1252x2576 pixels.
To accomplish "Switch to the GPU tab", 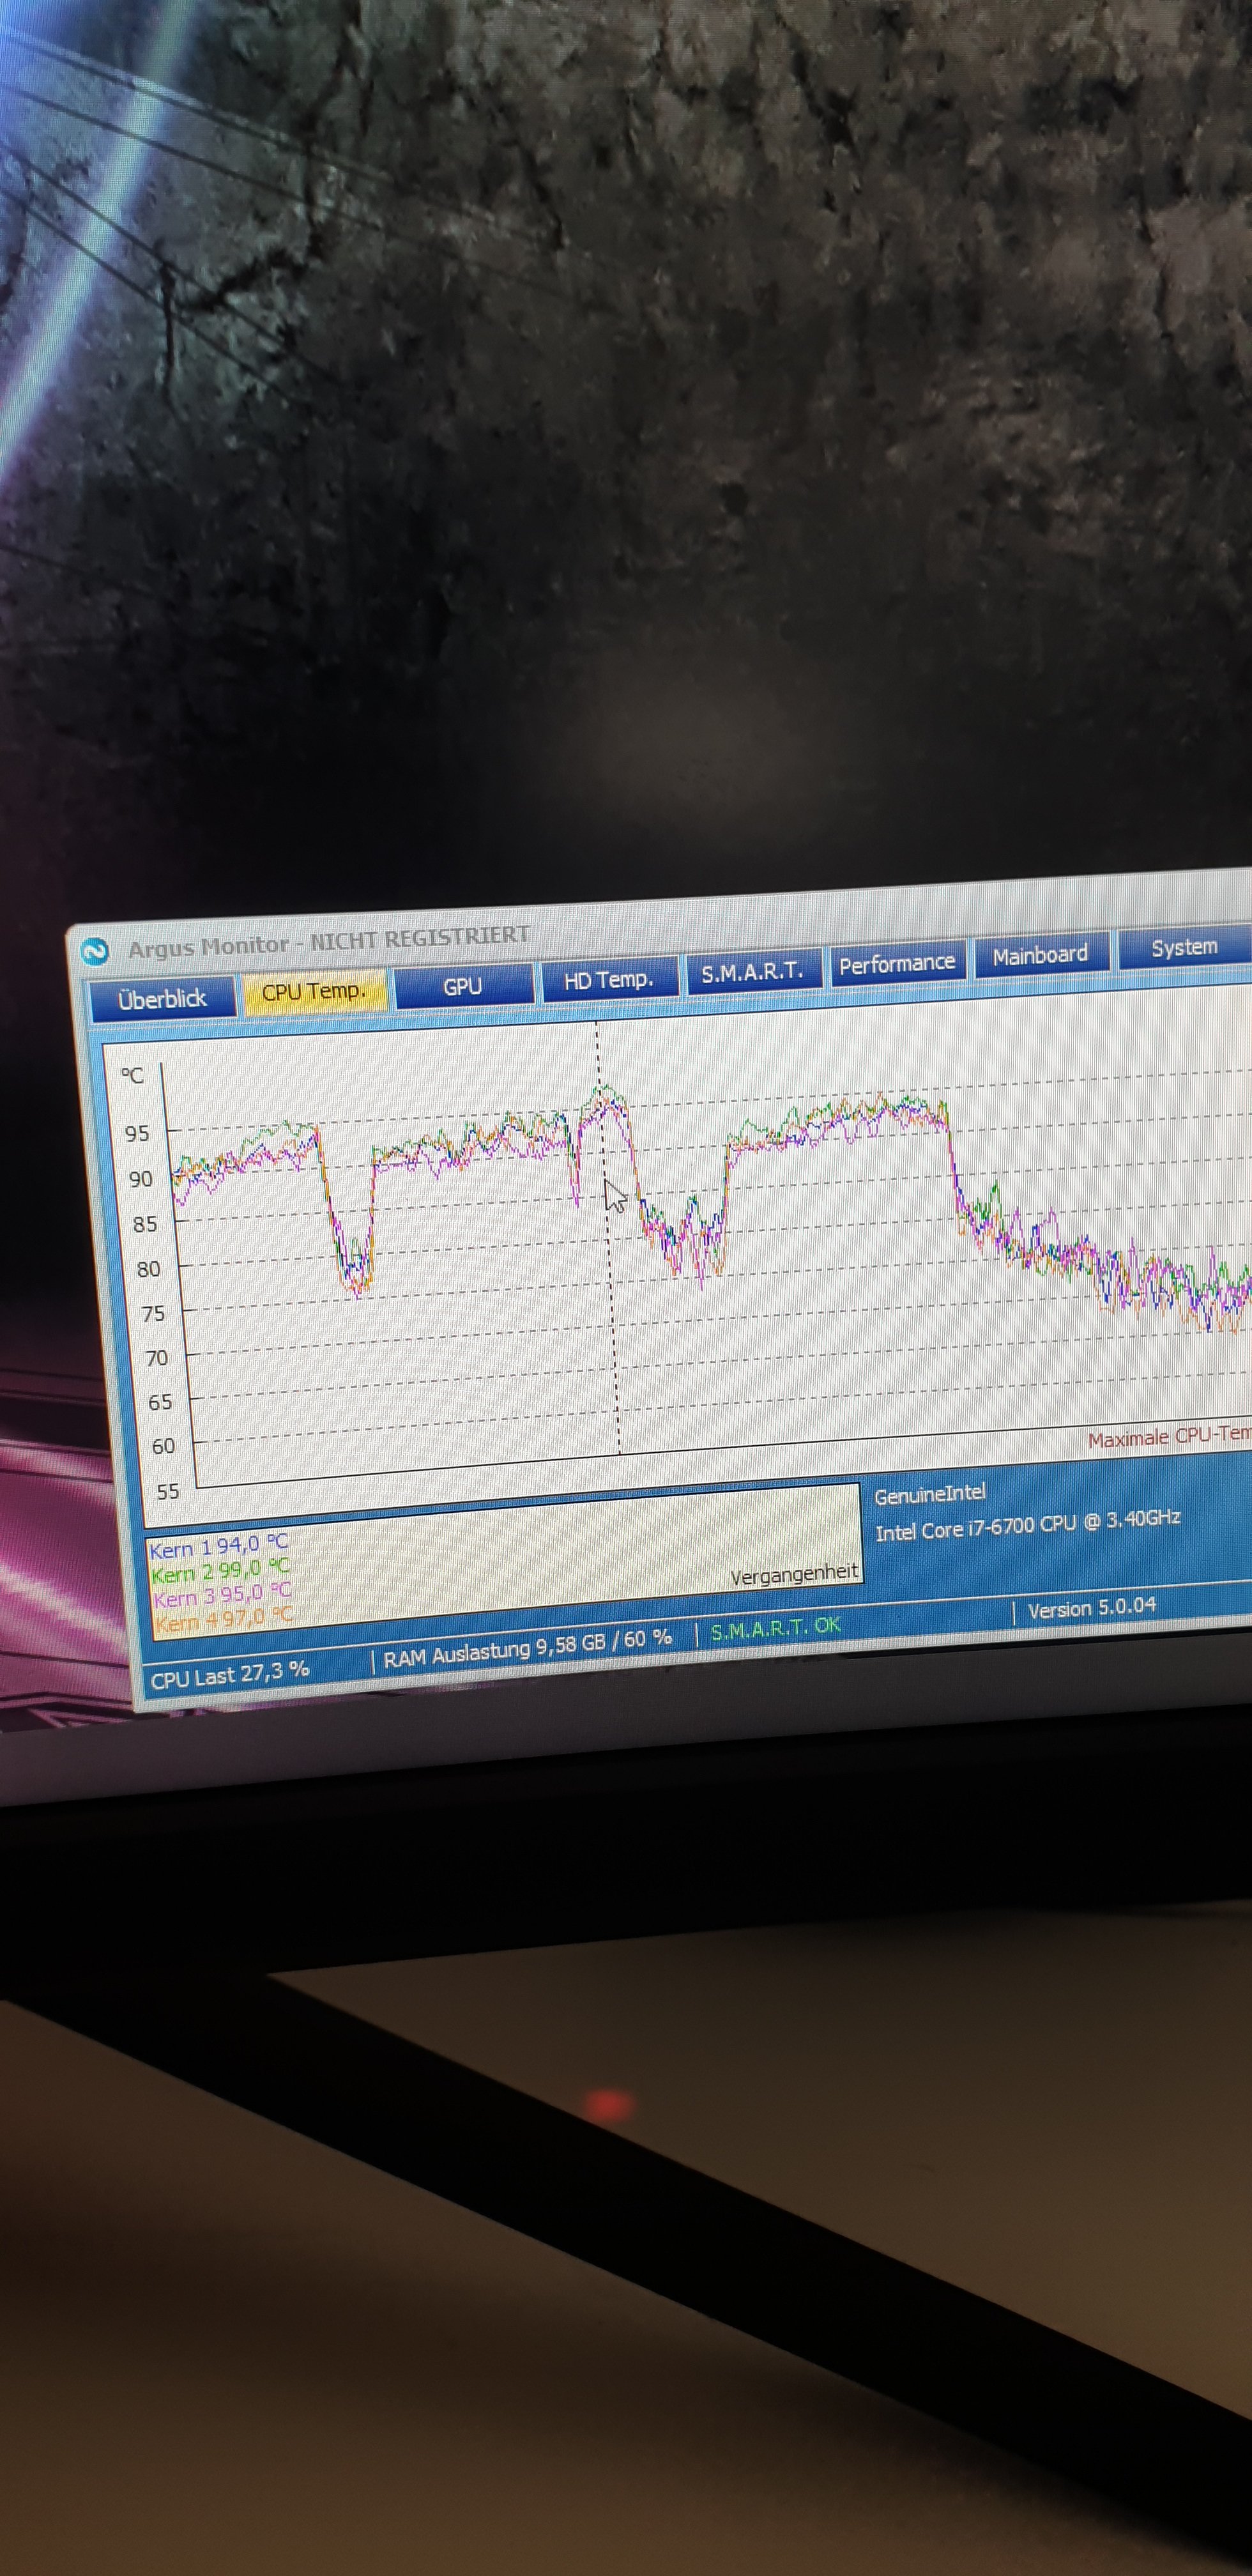I will click(462, 986).
